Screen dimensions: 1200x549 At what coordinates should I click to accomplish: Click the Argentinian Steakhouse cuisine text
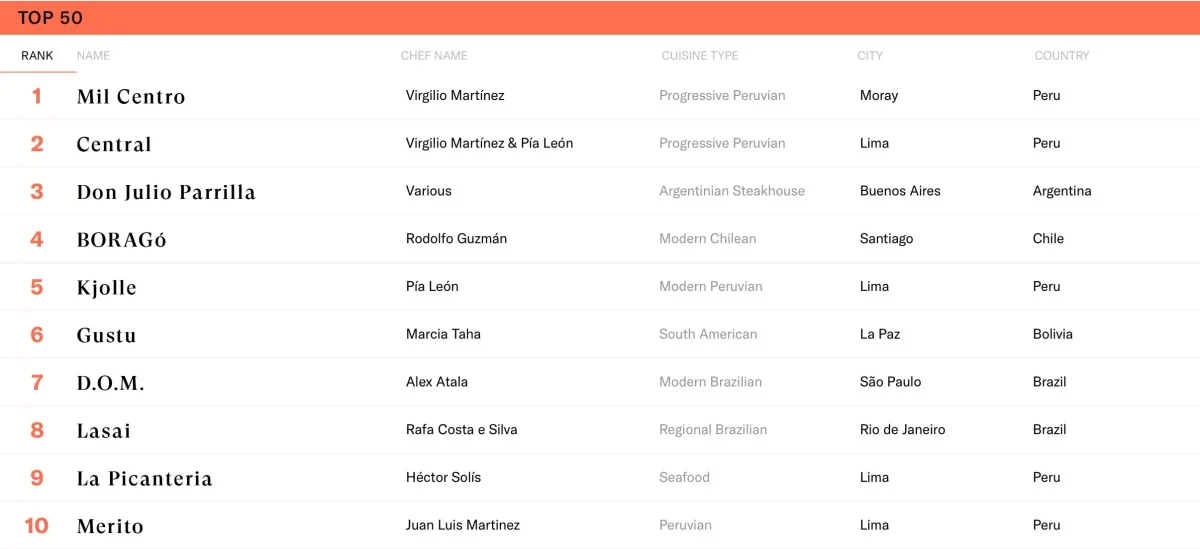731,191
